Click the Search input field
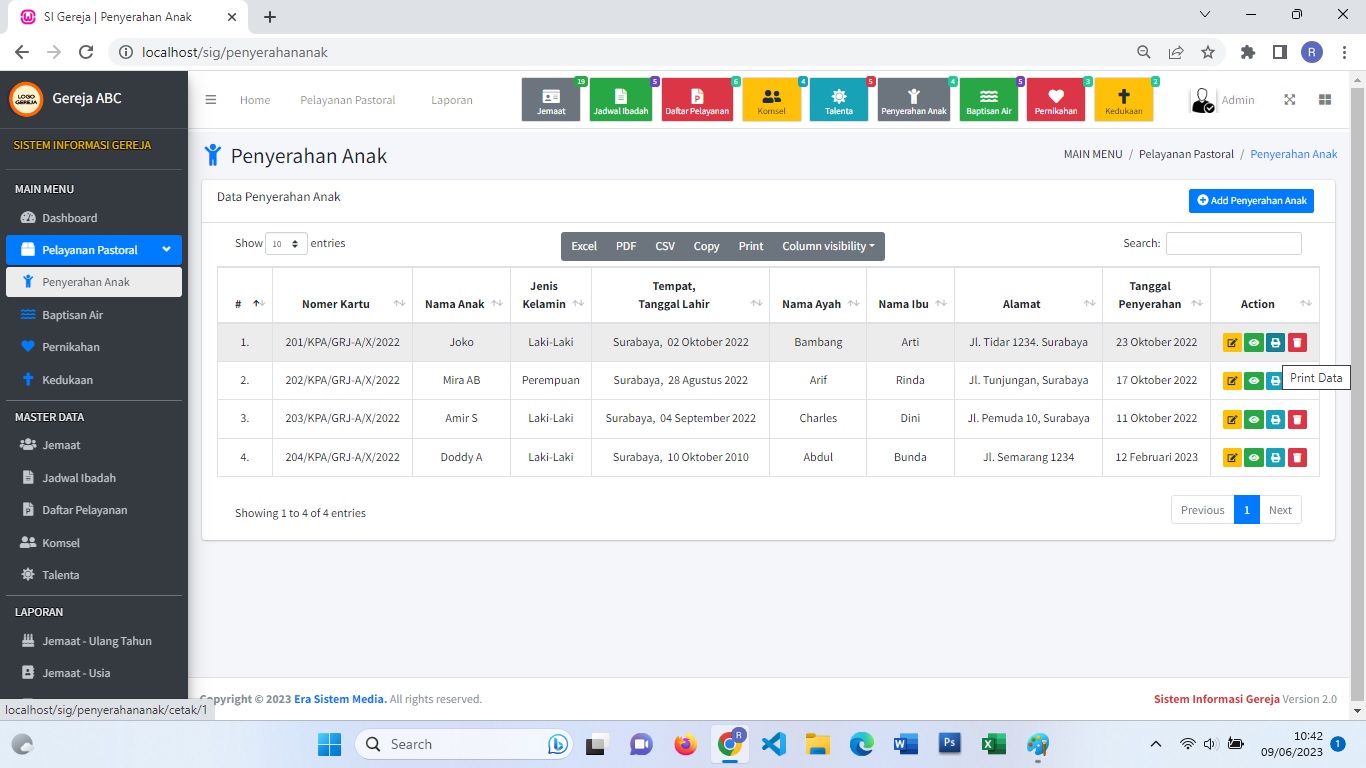Screen dimensions: 1366x768 [x=1233, y=243]
